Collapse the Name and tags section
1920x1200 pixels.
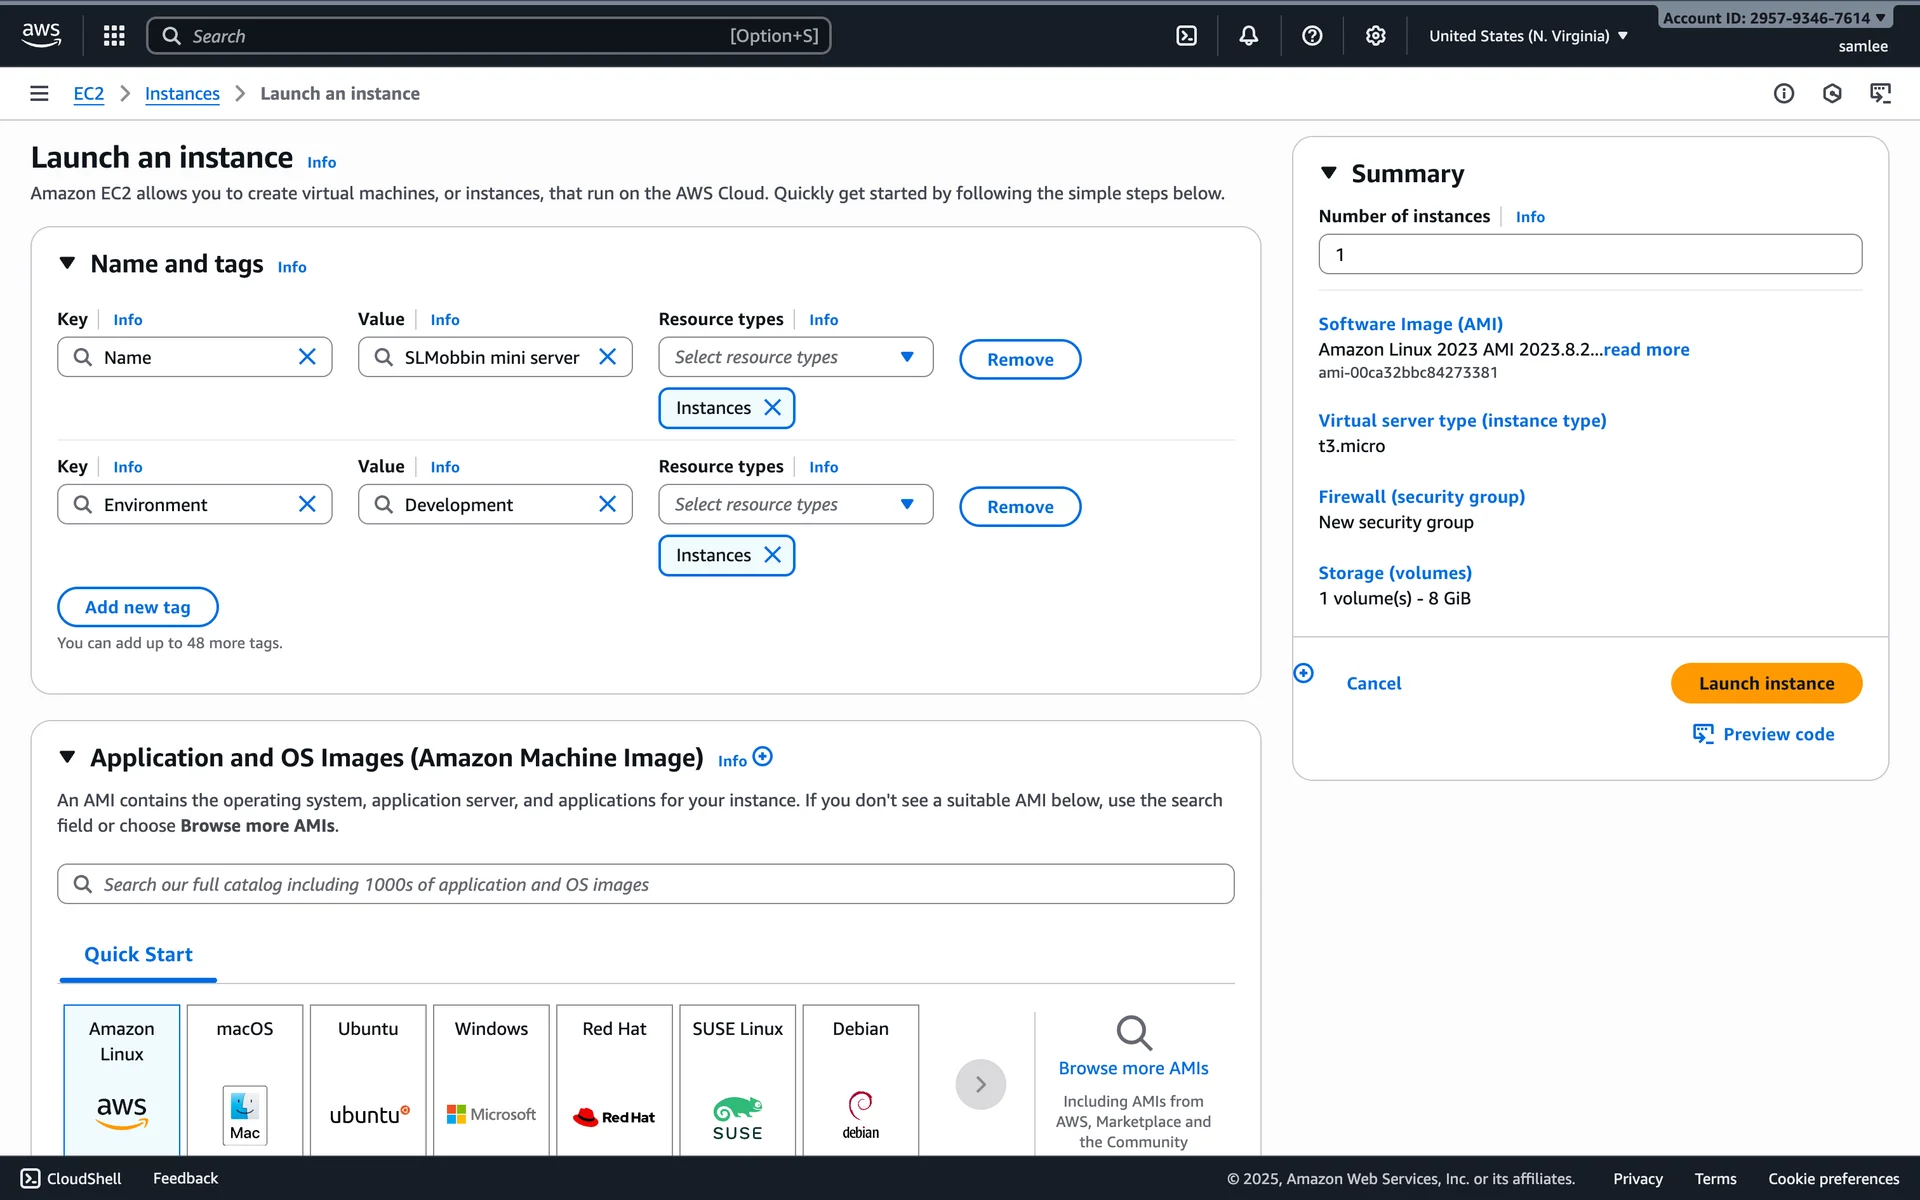click(x=67, y=263)
